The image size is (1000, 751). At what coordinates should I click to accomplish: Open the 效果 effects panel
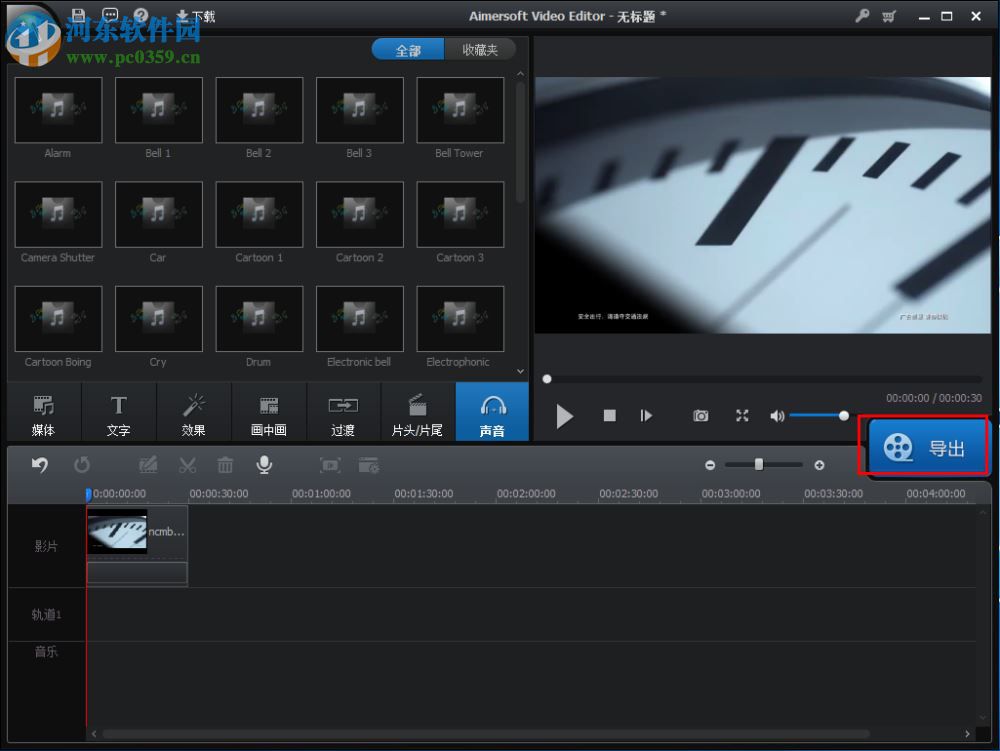[194, 412]
